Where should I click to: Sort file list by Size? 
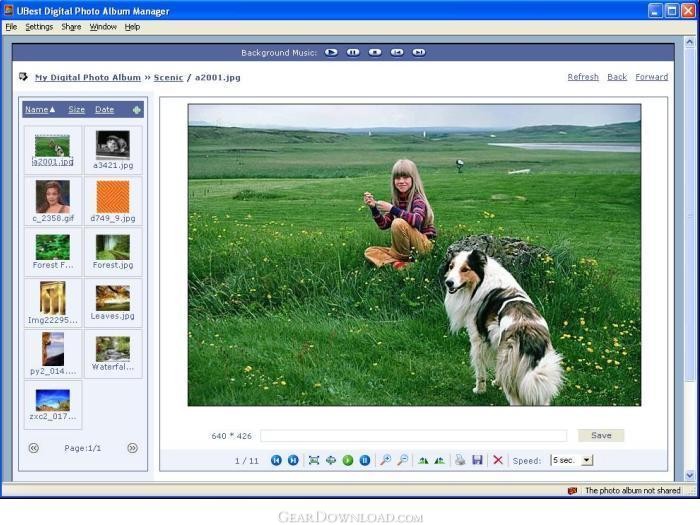[x=76, y=109]
